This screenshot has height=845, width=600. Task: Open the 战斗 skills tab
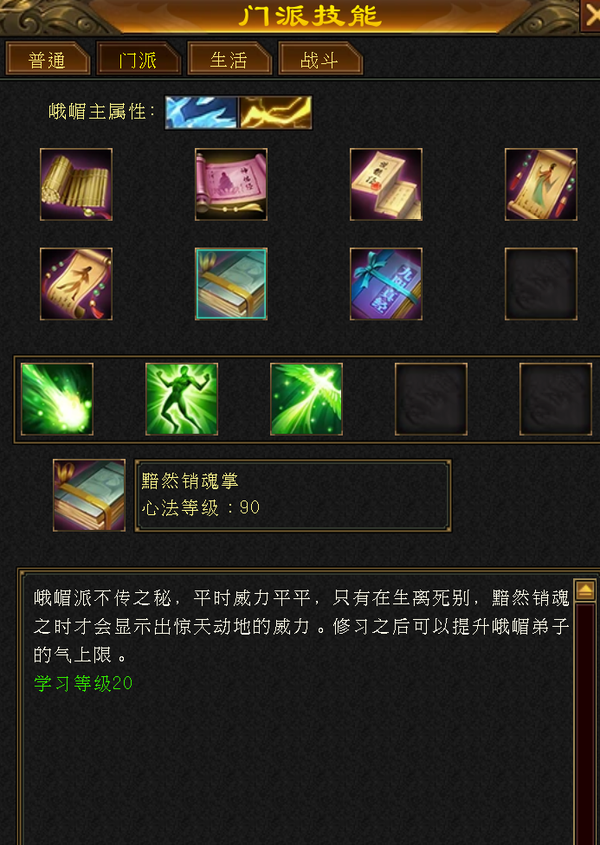(320, 59)
